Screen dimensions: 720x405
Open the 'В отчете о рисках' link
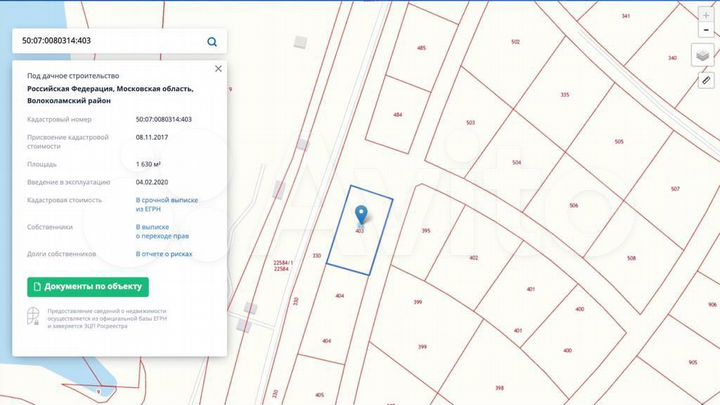164,254
